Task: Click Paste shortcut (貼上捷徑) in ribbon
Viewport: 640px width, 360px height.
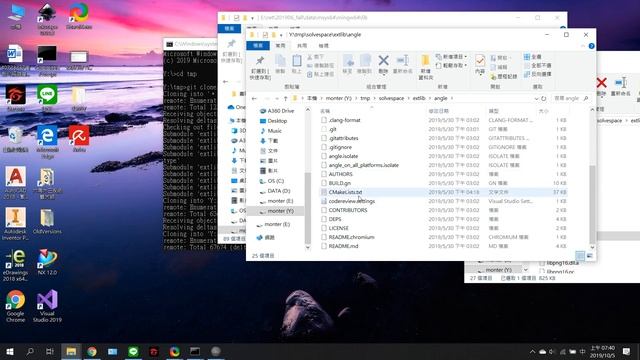Action: 320,74
